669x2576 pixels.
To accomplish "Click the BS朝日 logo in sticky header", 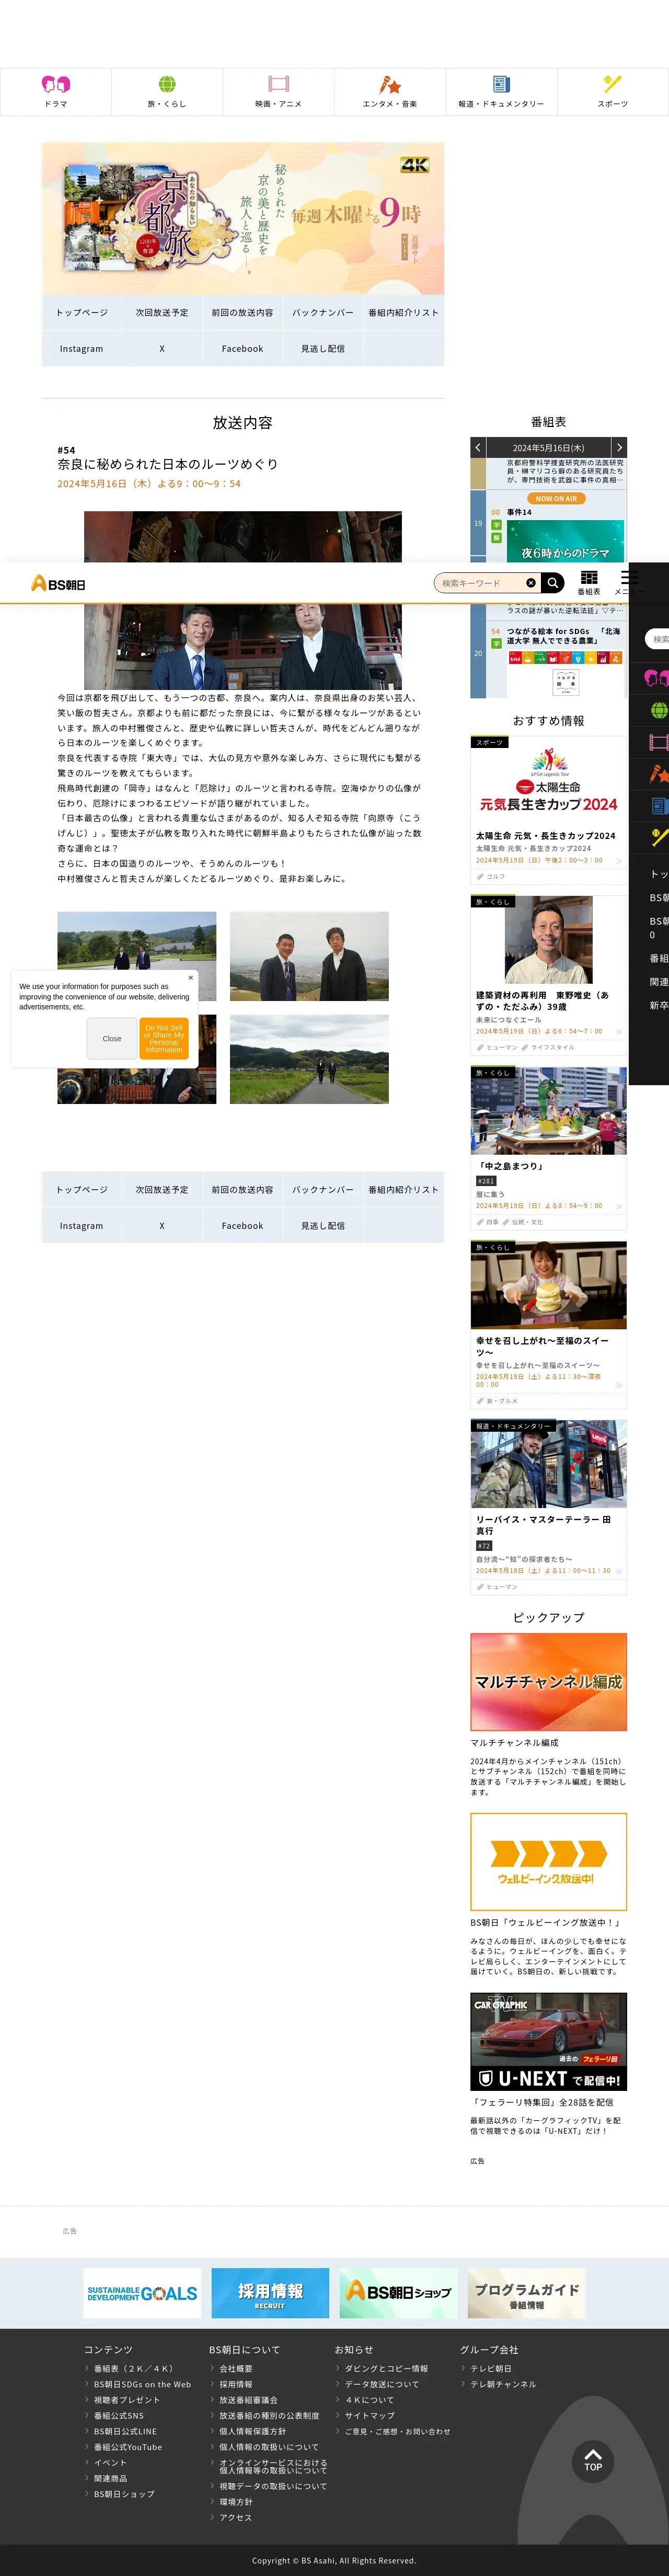I will [x=58, y=583].
